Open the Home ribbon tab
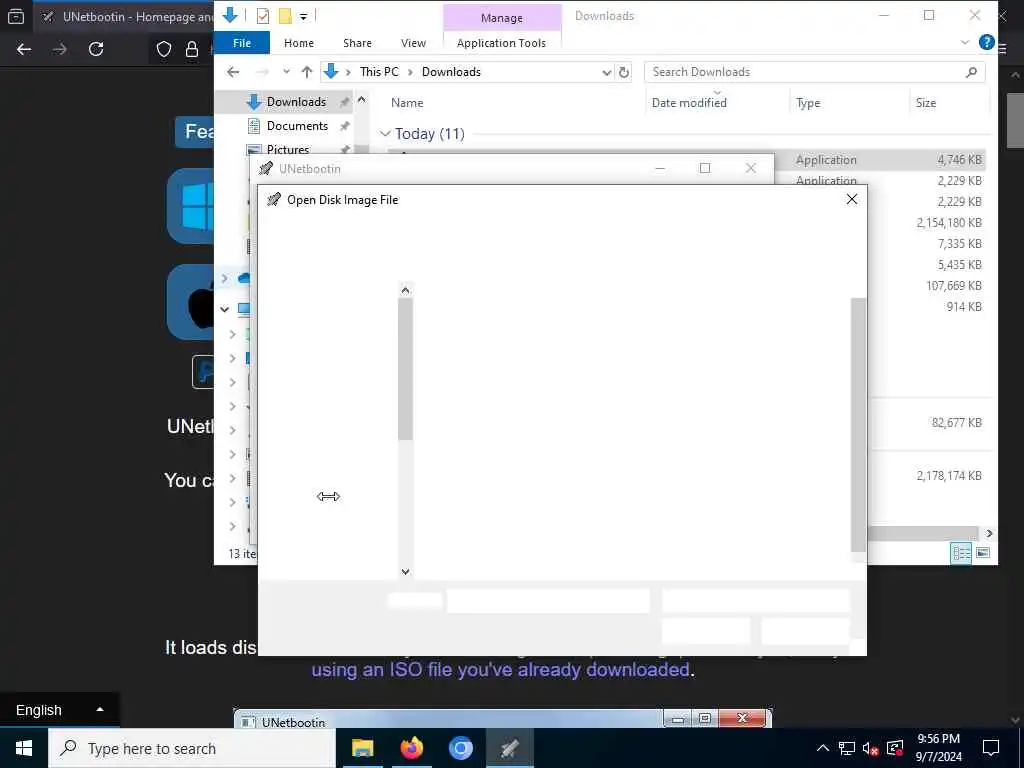 299,43
